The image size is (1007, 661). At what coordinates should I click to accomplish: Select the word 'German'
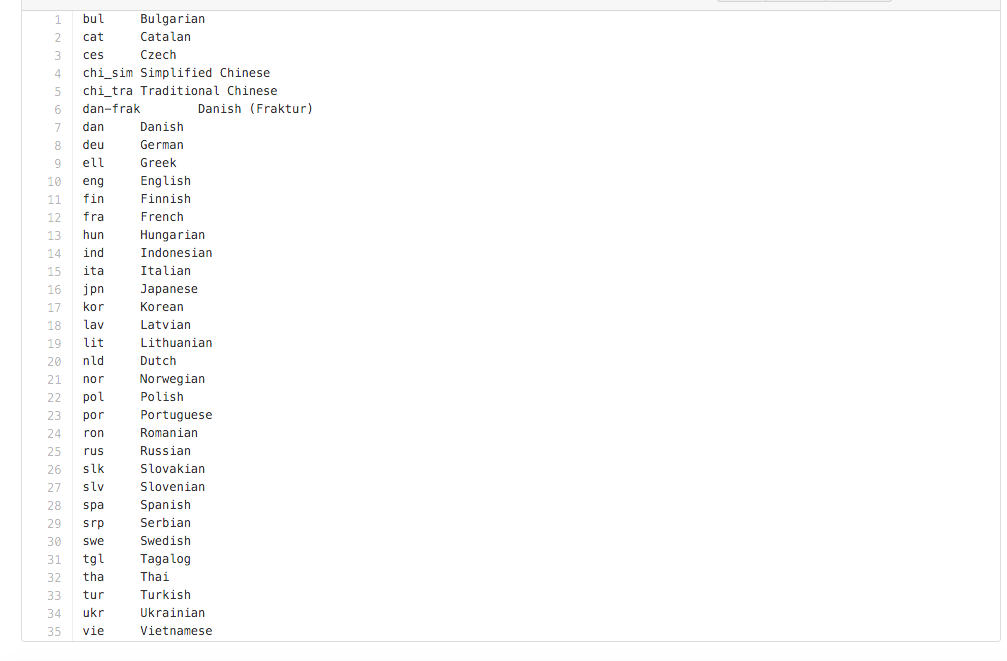point(162,145)
